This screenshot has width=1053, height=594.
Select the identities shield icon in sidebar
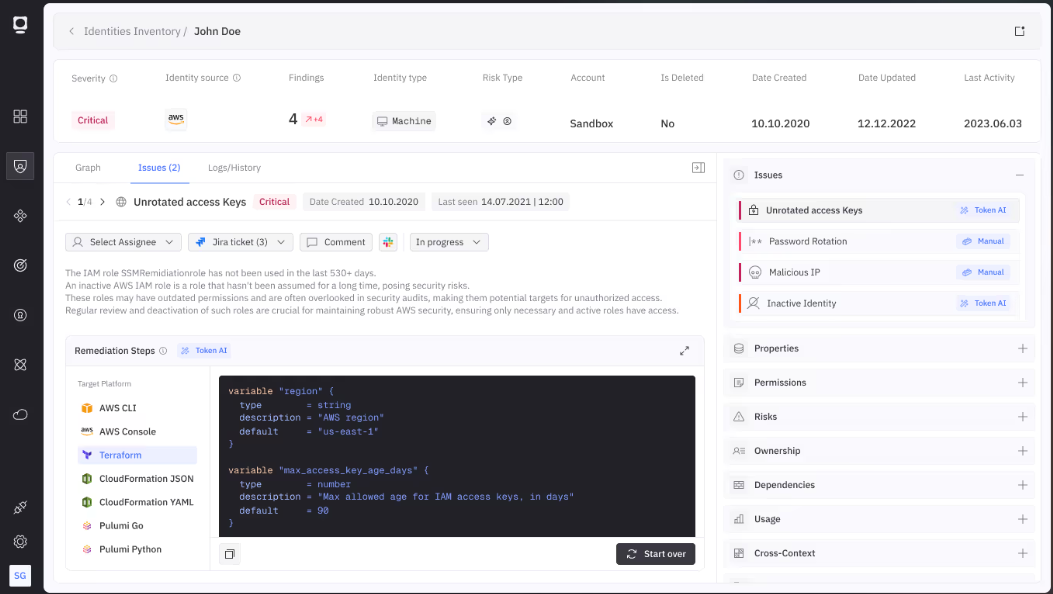20,166
